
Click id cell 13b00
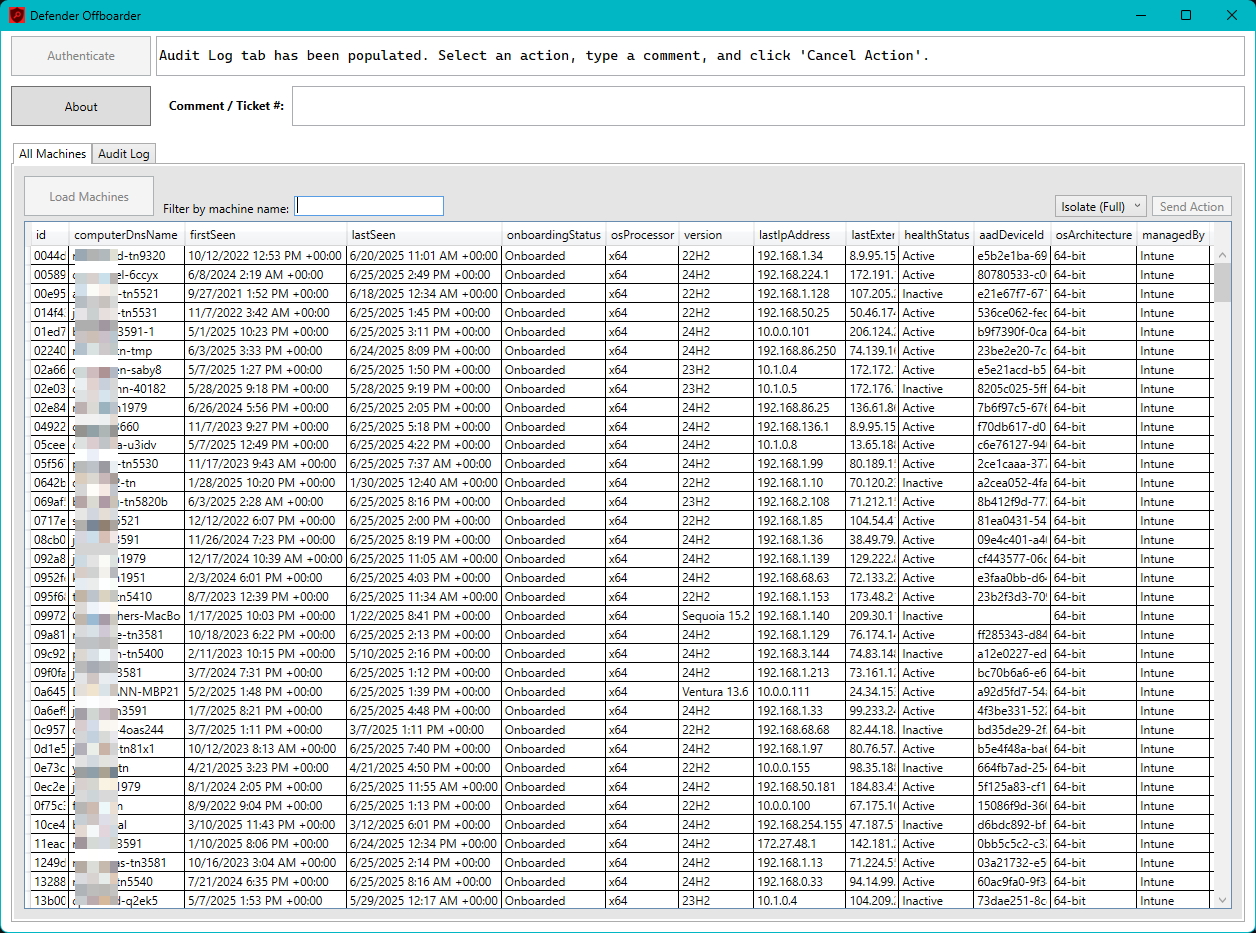click(48, 901)
